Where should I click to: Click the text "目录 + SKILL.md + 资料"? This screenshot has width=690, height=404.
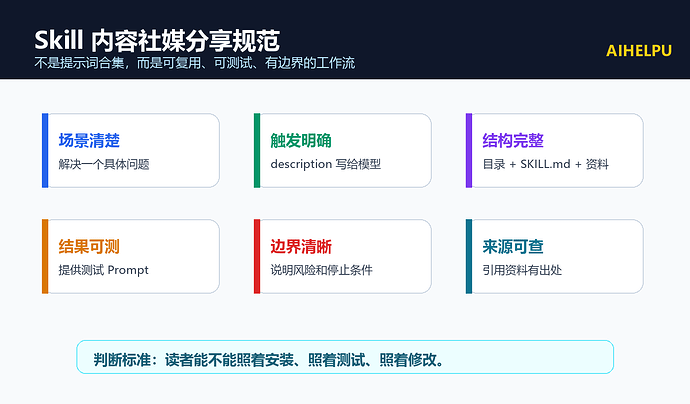tap(546, 164)
